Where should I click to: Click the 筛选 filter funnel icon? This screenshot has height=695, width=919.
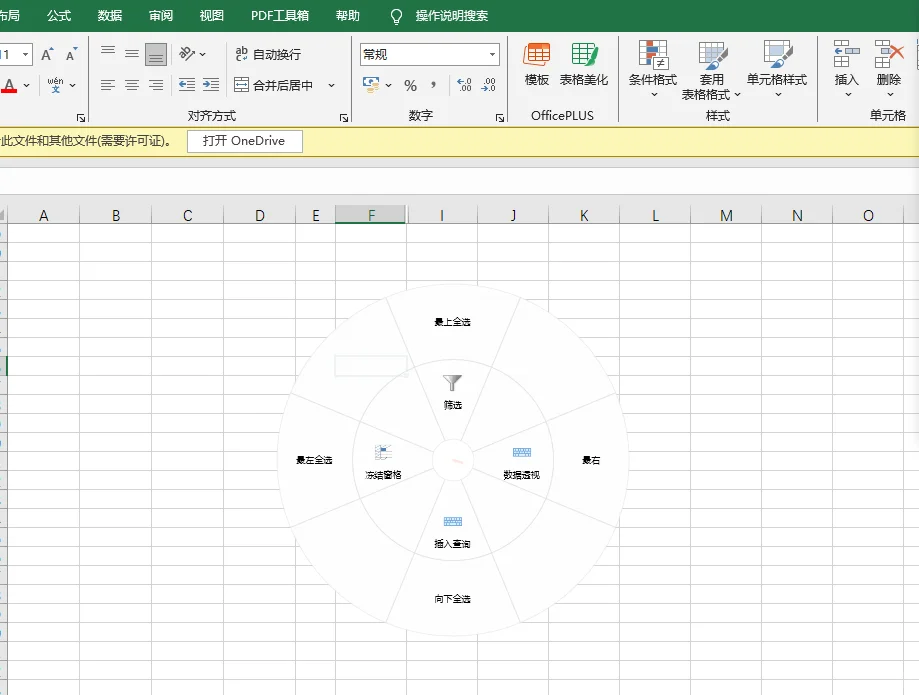(452, 383)
